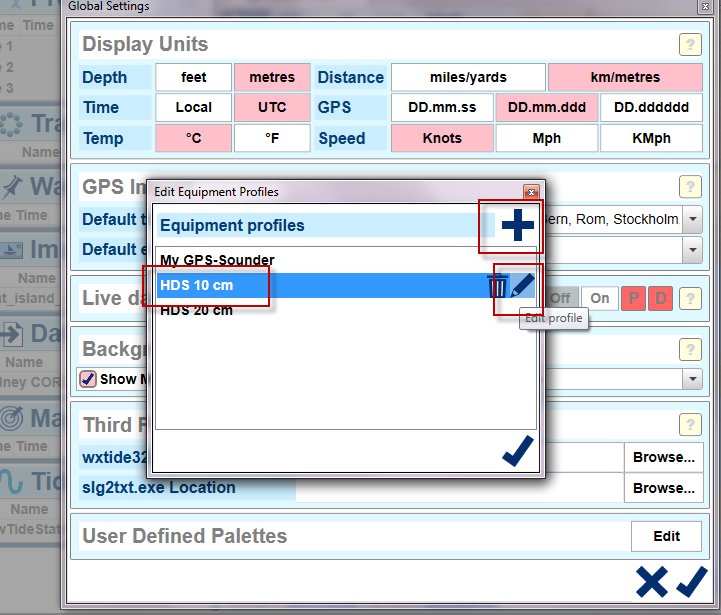Viewport: 721px width, 615px height.
Task: Turn live data On
Action: [600, 298]
